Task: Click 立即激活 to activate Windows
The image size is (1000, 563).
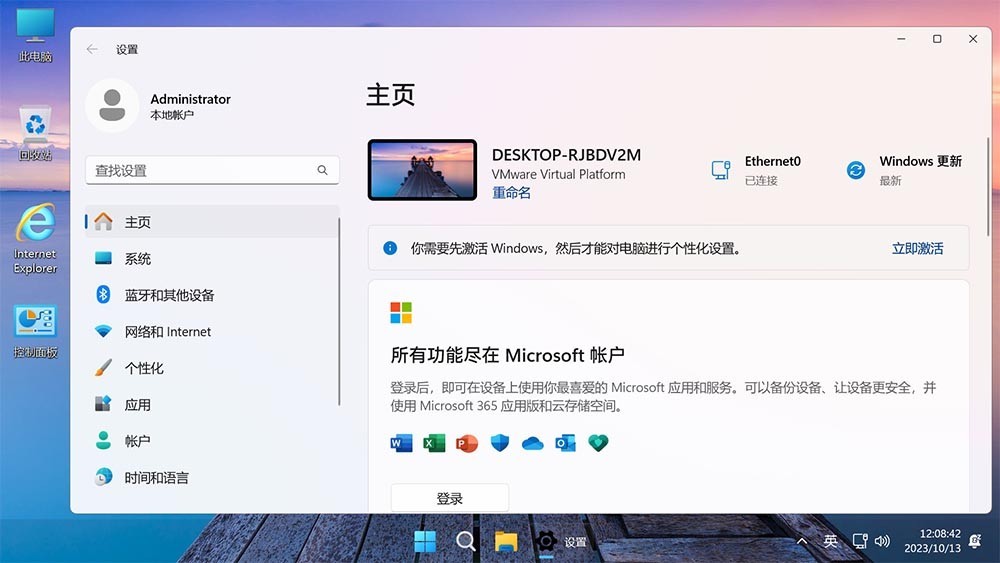Action: (917, 248)
